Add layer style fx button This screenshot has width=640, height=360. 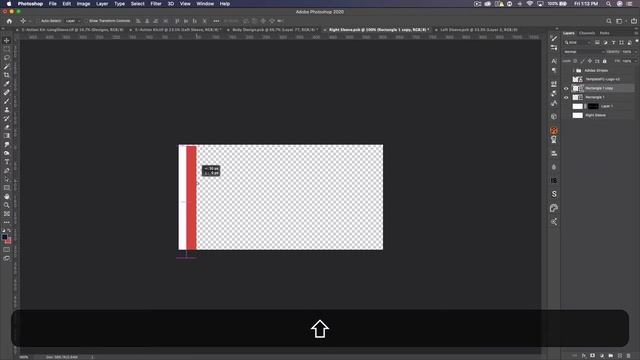(584, 356)
